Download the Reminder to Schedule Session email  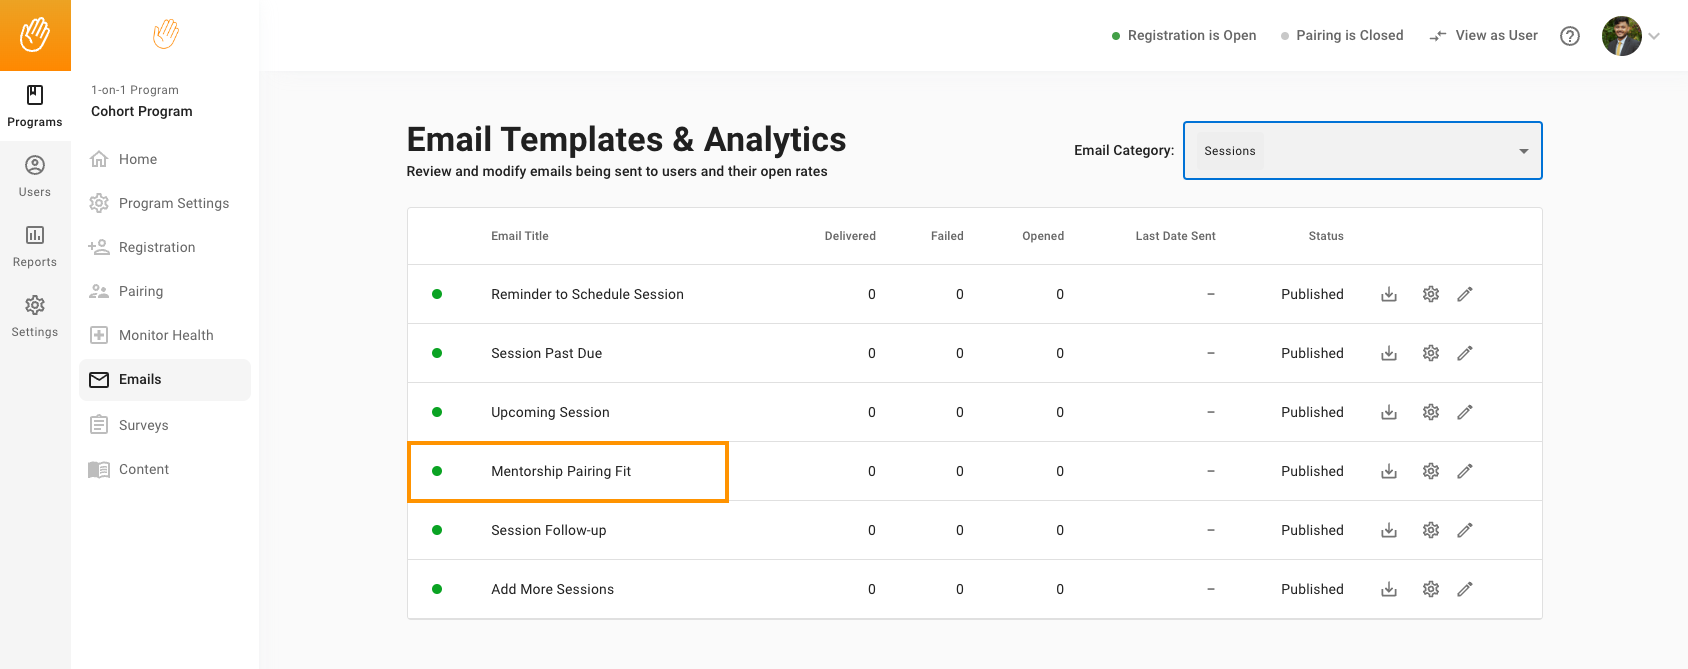[1389, 294]
